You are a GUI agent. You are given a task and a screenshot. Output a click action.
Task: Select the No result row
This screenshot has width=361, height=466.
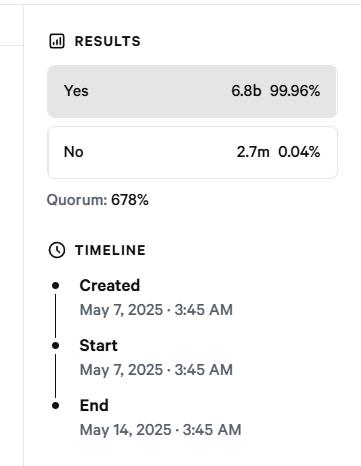click(x=192, y=152)
